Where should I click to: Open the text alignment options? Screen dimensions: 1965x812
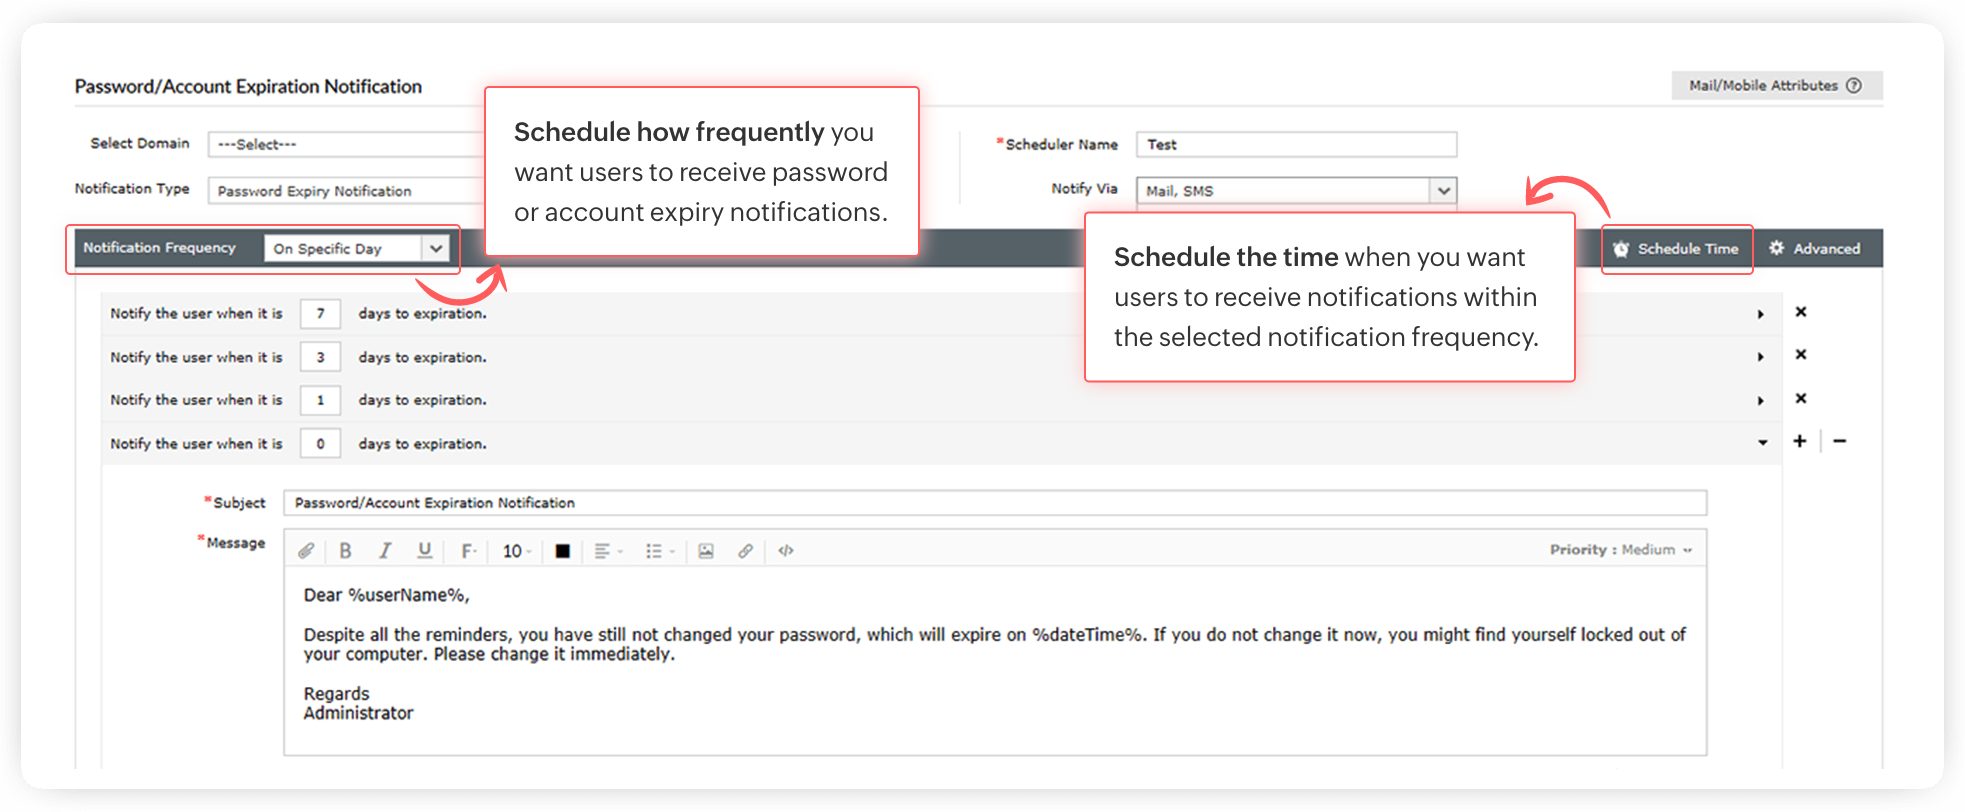click(608, 551)
